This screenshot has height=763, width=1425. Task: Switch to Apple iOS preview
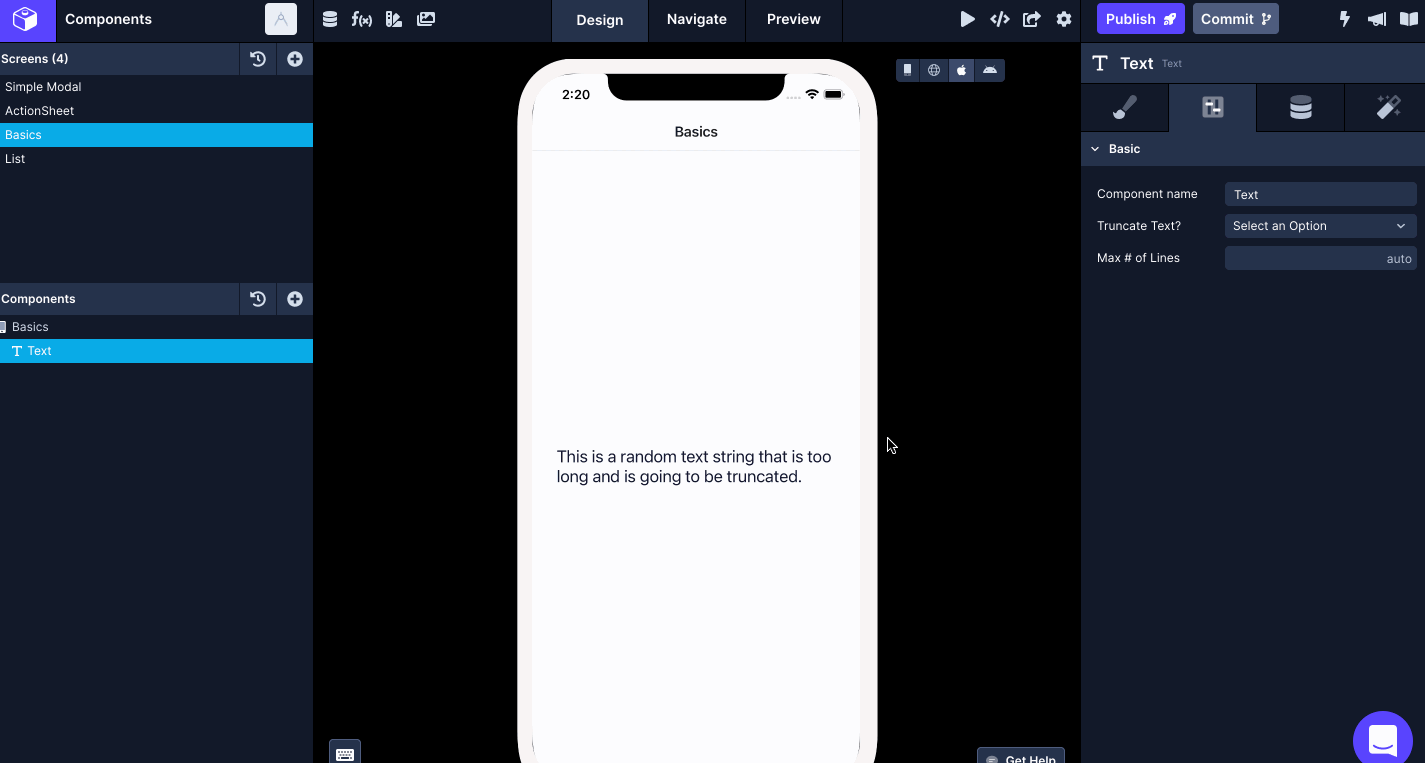961,70
